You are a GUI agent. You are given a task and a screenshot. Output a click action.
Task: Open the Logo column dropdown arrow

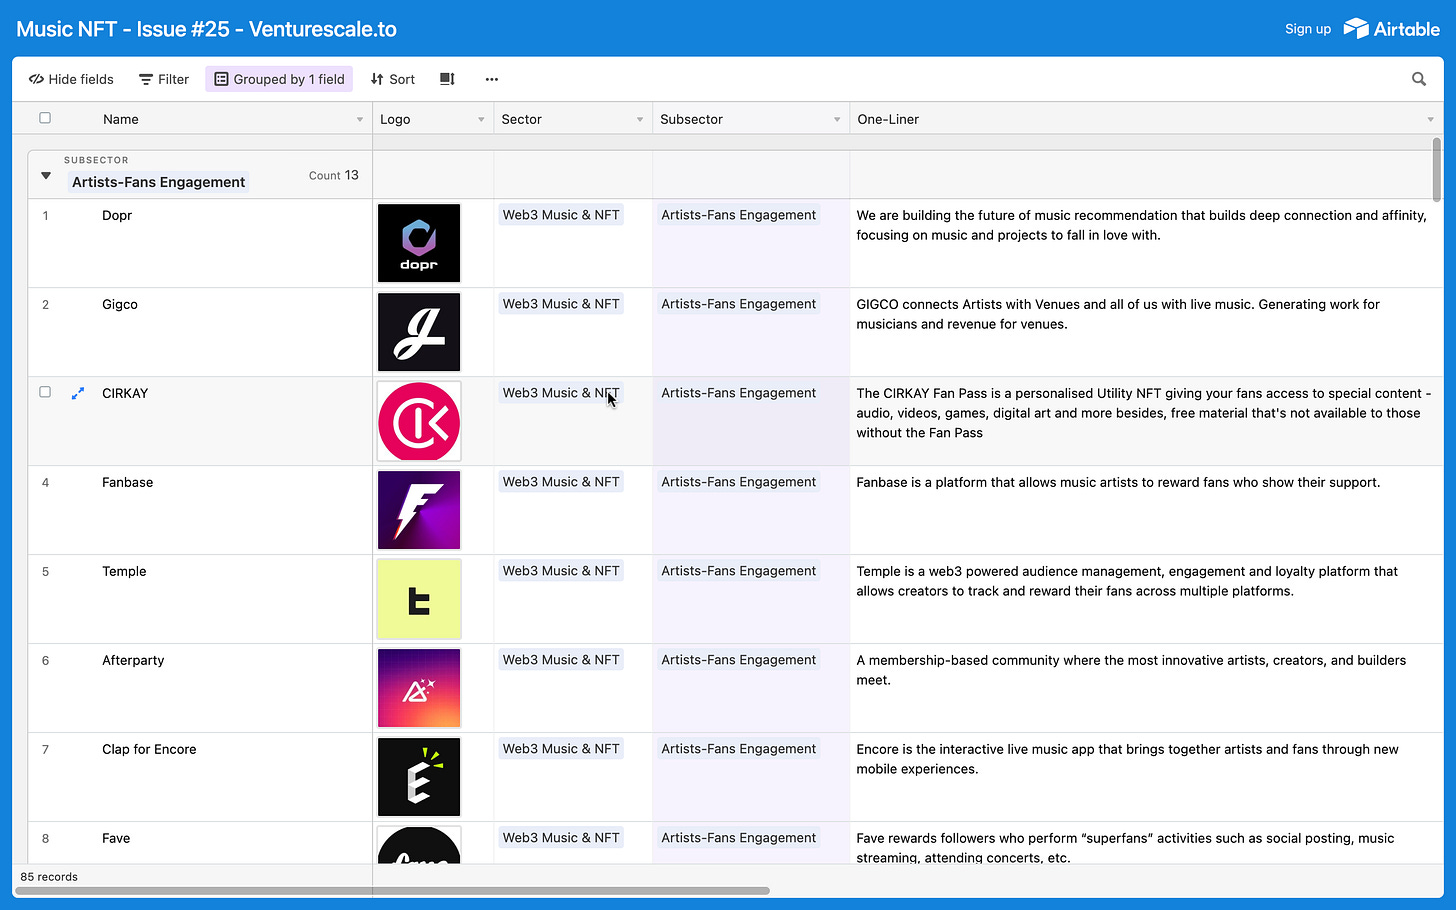(481, 120)
